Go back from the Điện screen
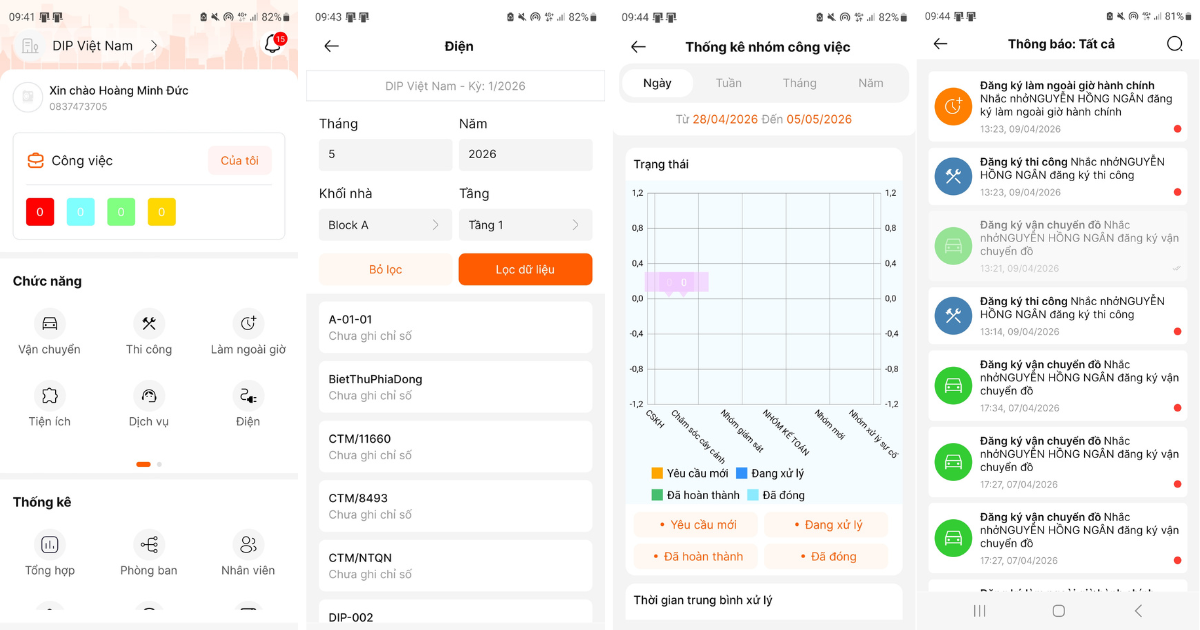Viewport: 1200px width, 630px height. (331, 46)
